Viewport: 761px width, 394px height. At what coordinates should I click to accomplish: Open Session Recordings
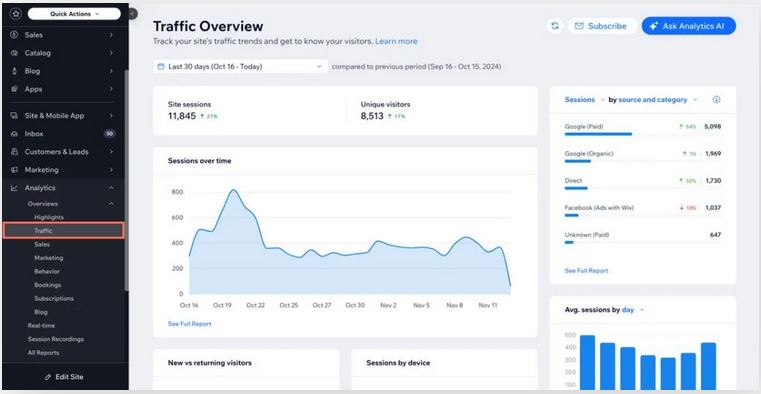(55, 339)
